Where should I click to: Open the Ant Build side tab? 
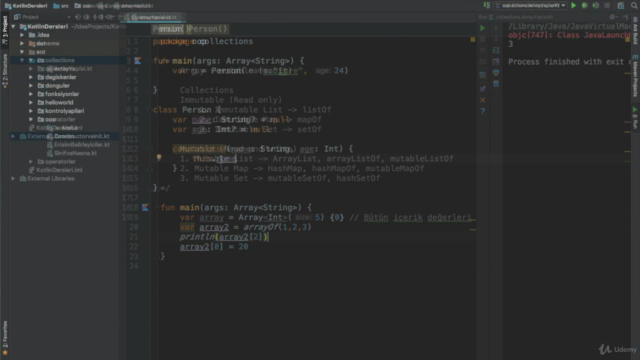tap(636, 31)
